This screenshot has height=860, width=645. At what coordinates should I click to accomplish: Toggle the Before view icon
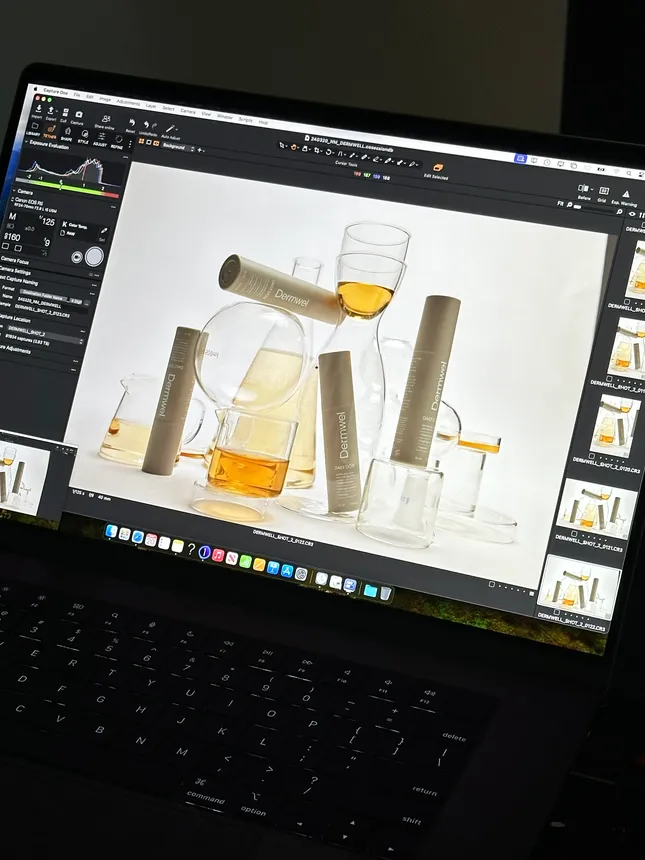tap(583, 189)
